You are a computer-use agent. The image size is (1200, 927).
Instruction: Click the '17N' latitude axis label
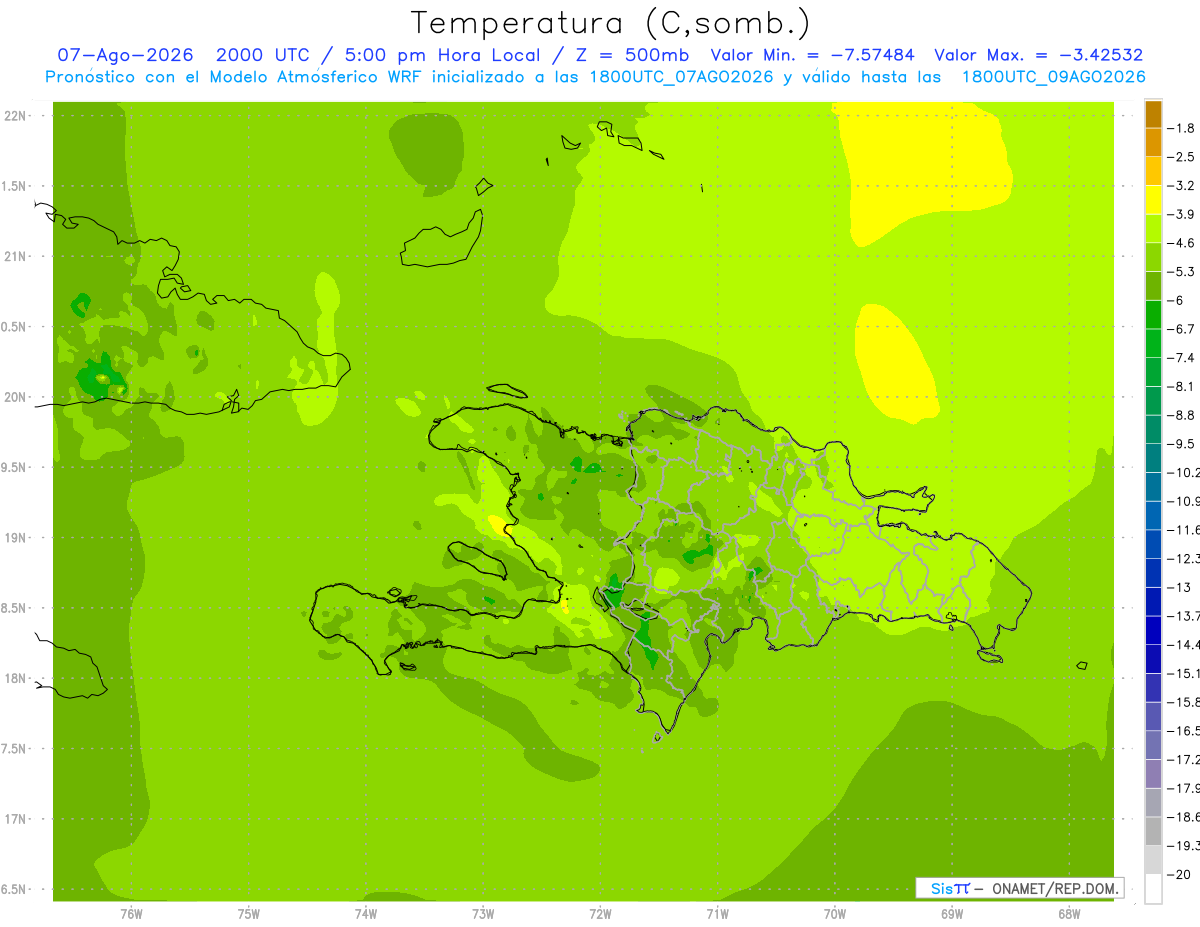point(17,819)
